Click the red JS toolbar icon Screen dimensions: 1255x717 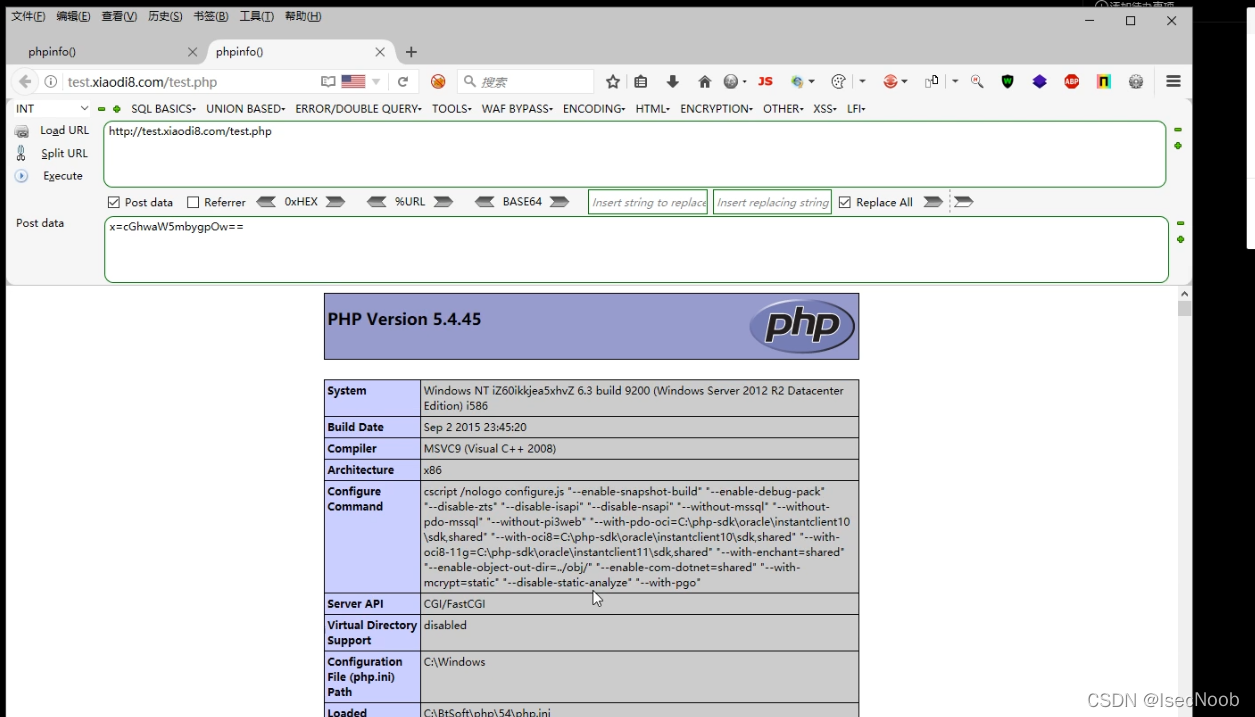click(765, 82)
